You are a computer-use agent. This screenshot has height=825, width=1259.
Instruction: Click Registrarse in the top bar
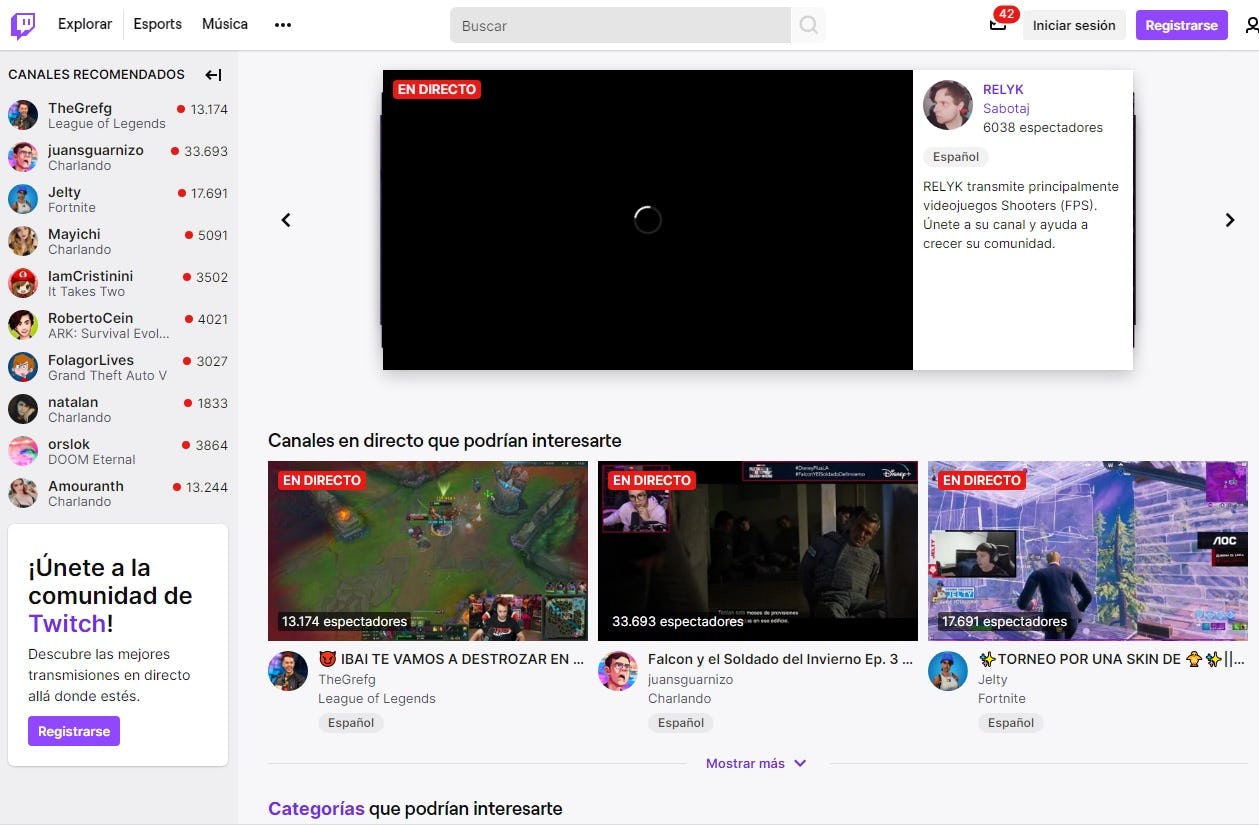tap(1181, 25)
